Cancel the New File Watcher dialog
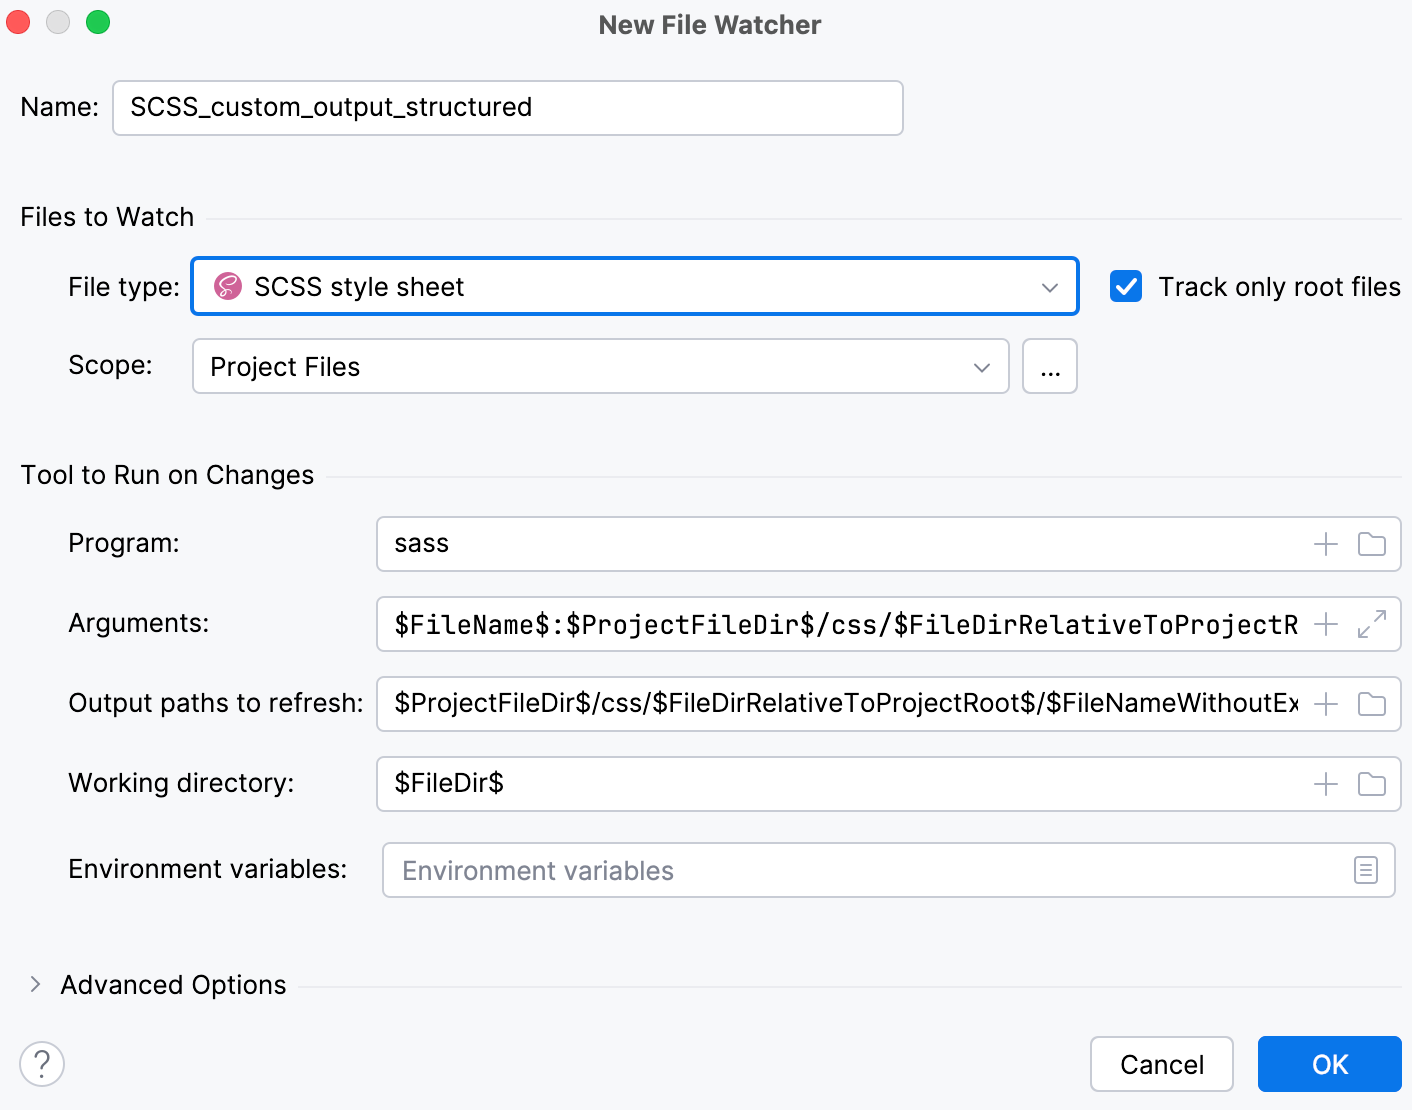The width and height of the screenshot is (1412, 1110). click(1161, 1064)
